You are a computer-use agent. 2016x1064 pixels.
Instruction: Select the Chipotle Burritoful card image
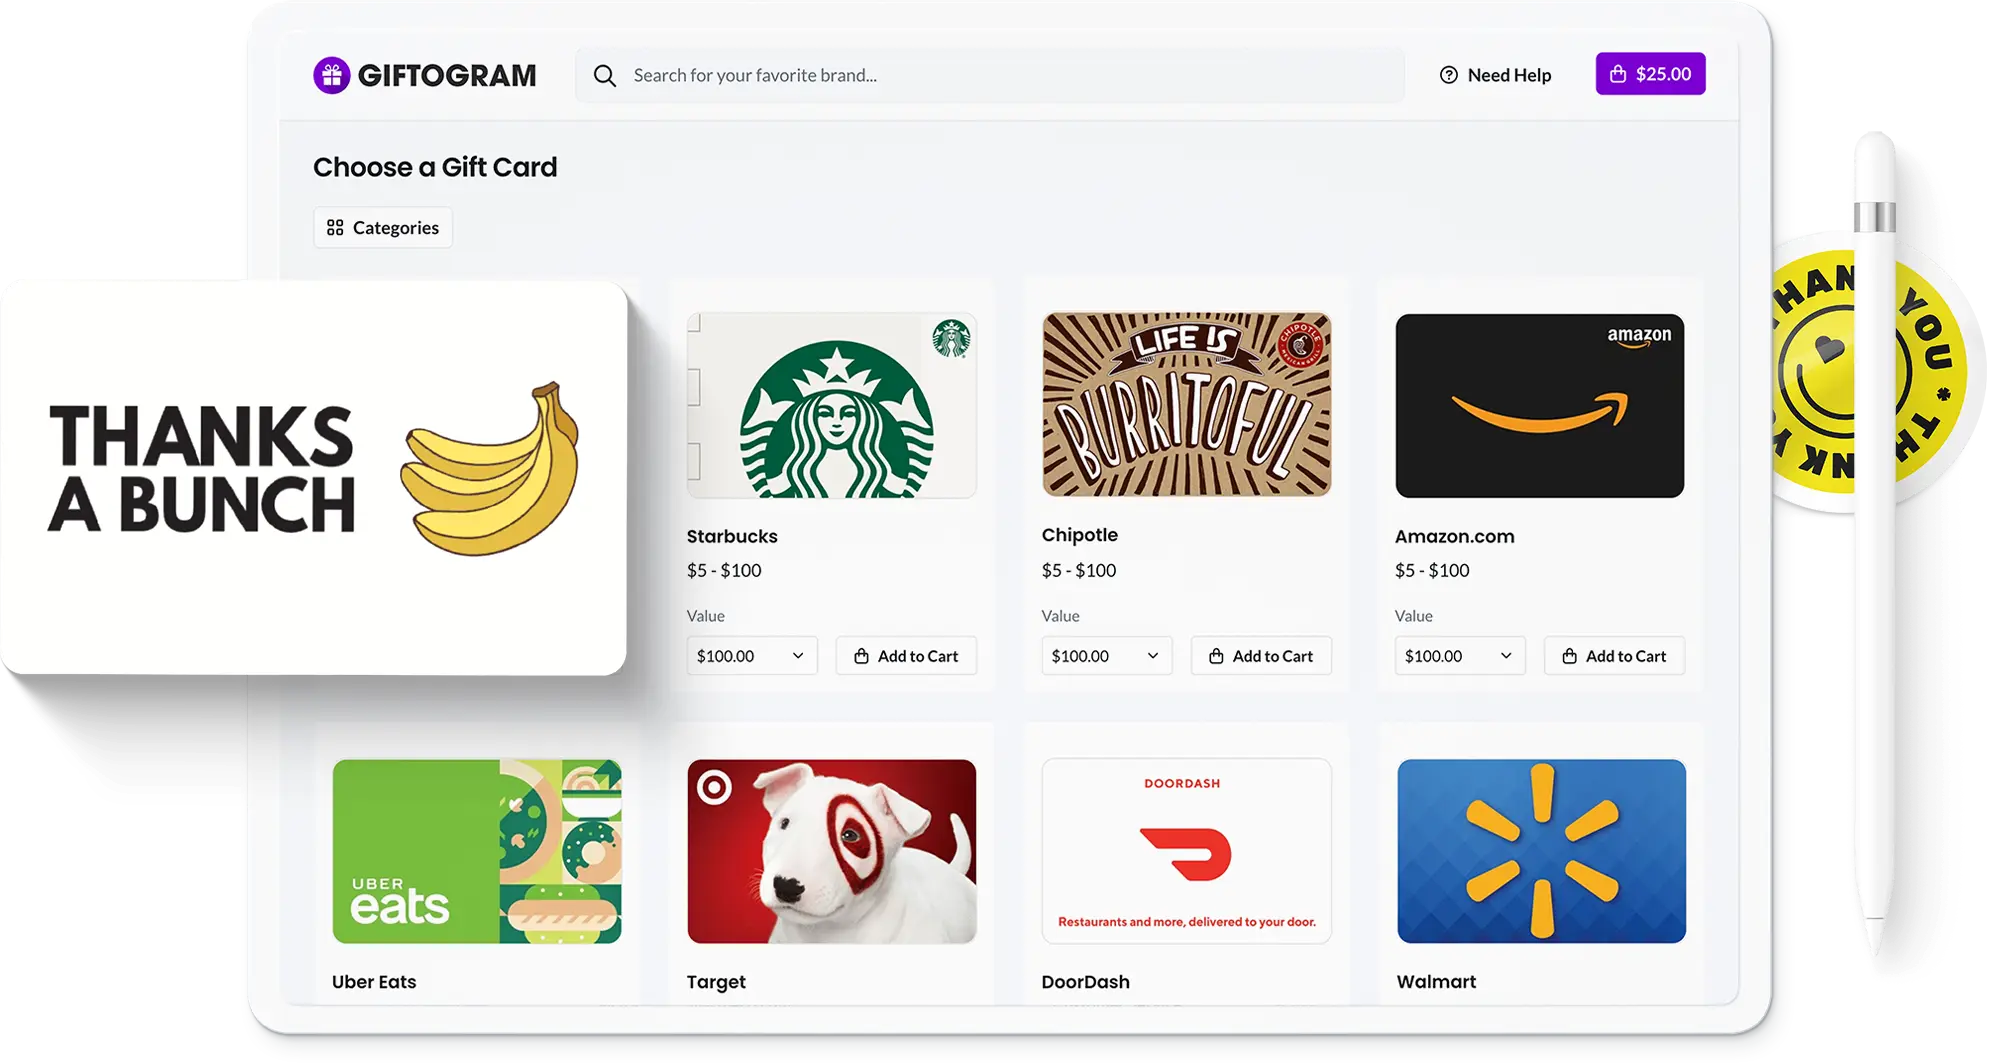click(x=1187, y=405)
